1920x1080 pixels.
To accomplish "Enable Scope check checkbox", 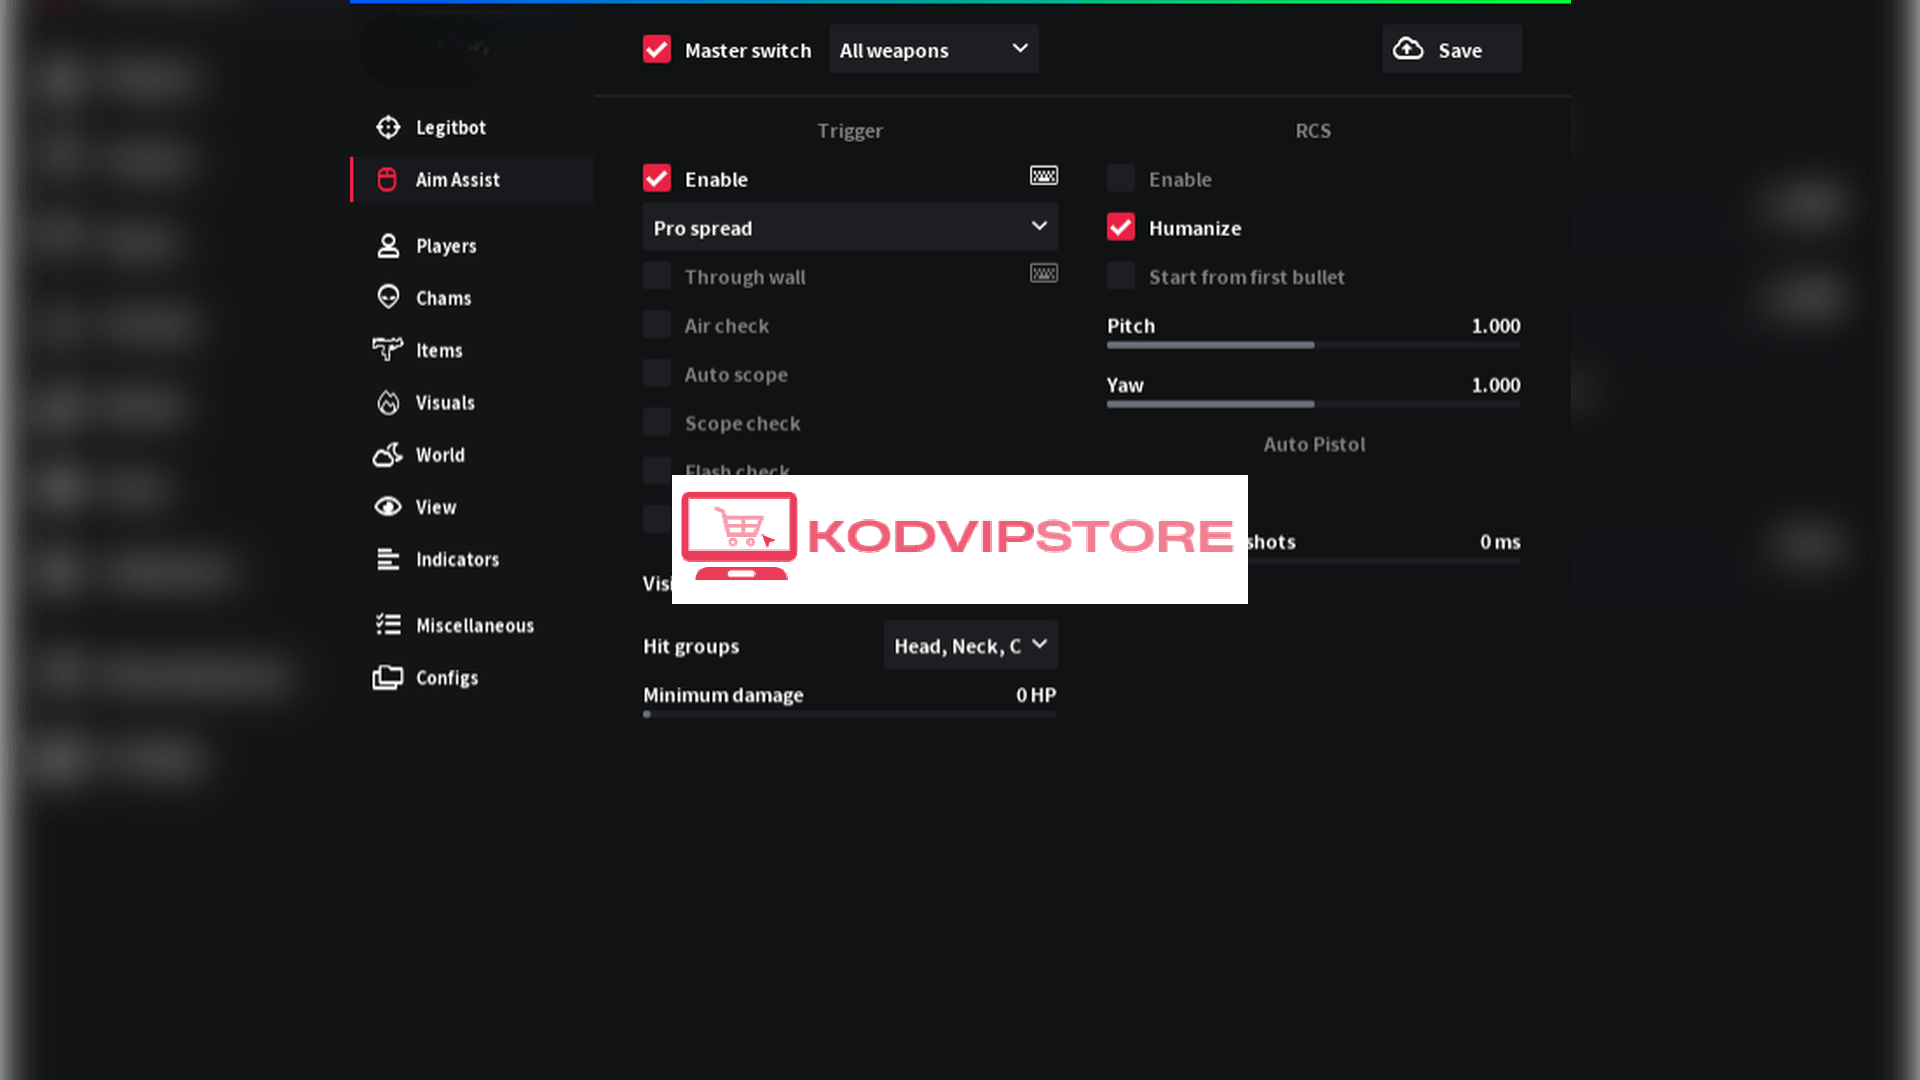I will click(x=657, y=422).
